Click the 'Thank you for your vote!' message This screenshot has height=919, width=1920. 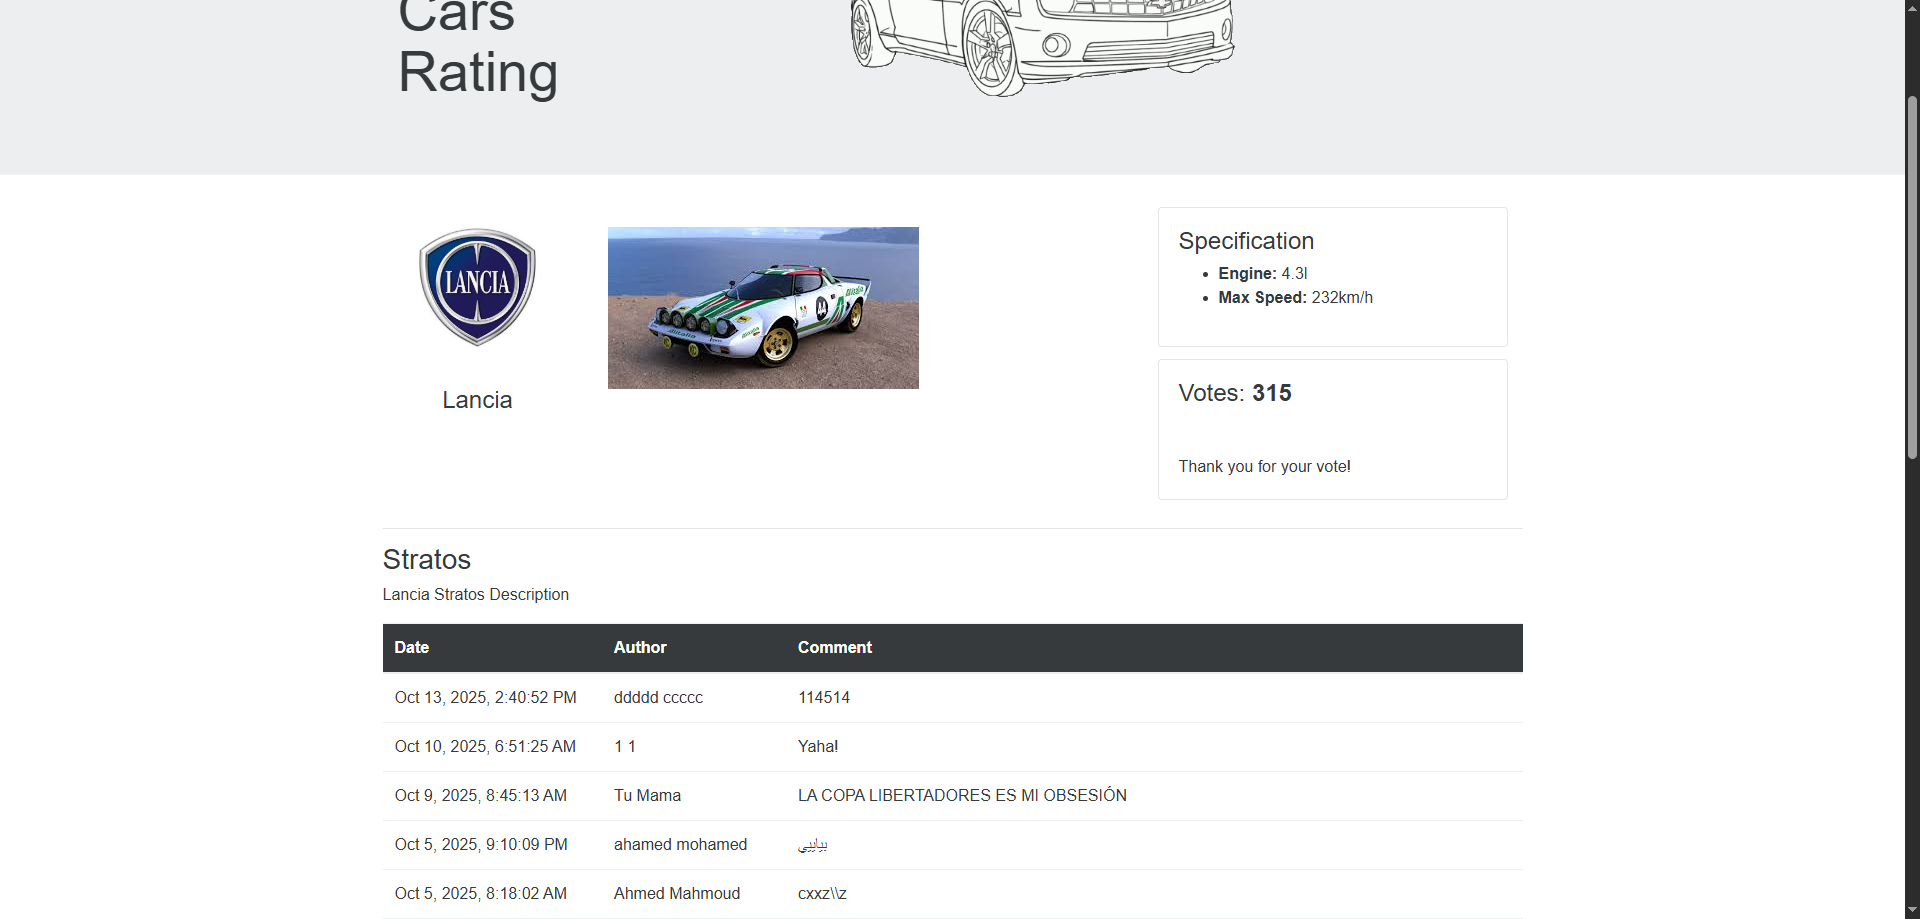(1264, 467)
